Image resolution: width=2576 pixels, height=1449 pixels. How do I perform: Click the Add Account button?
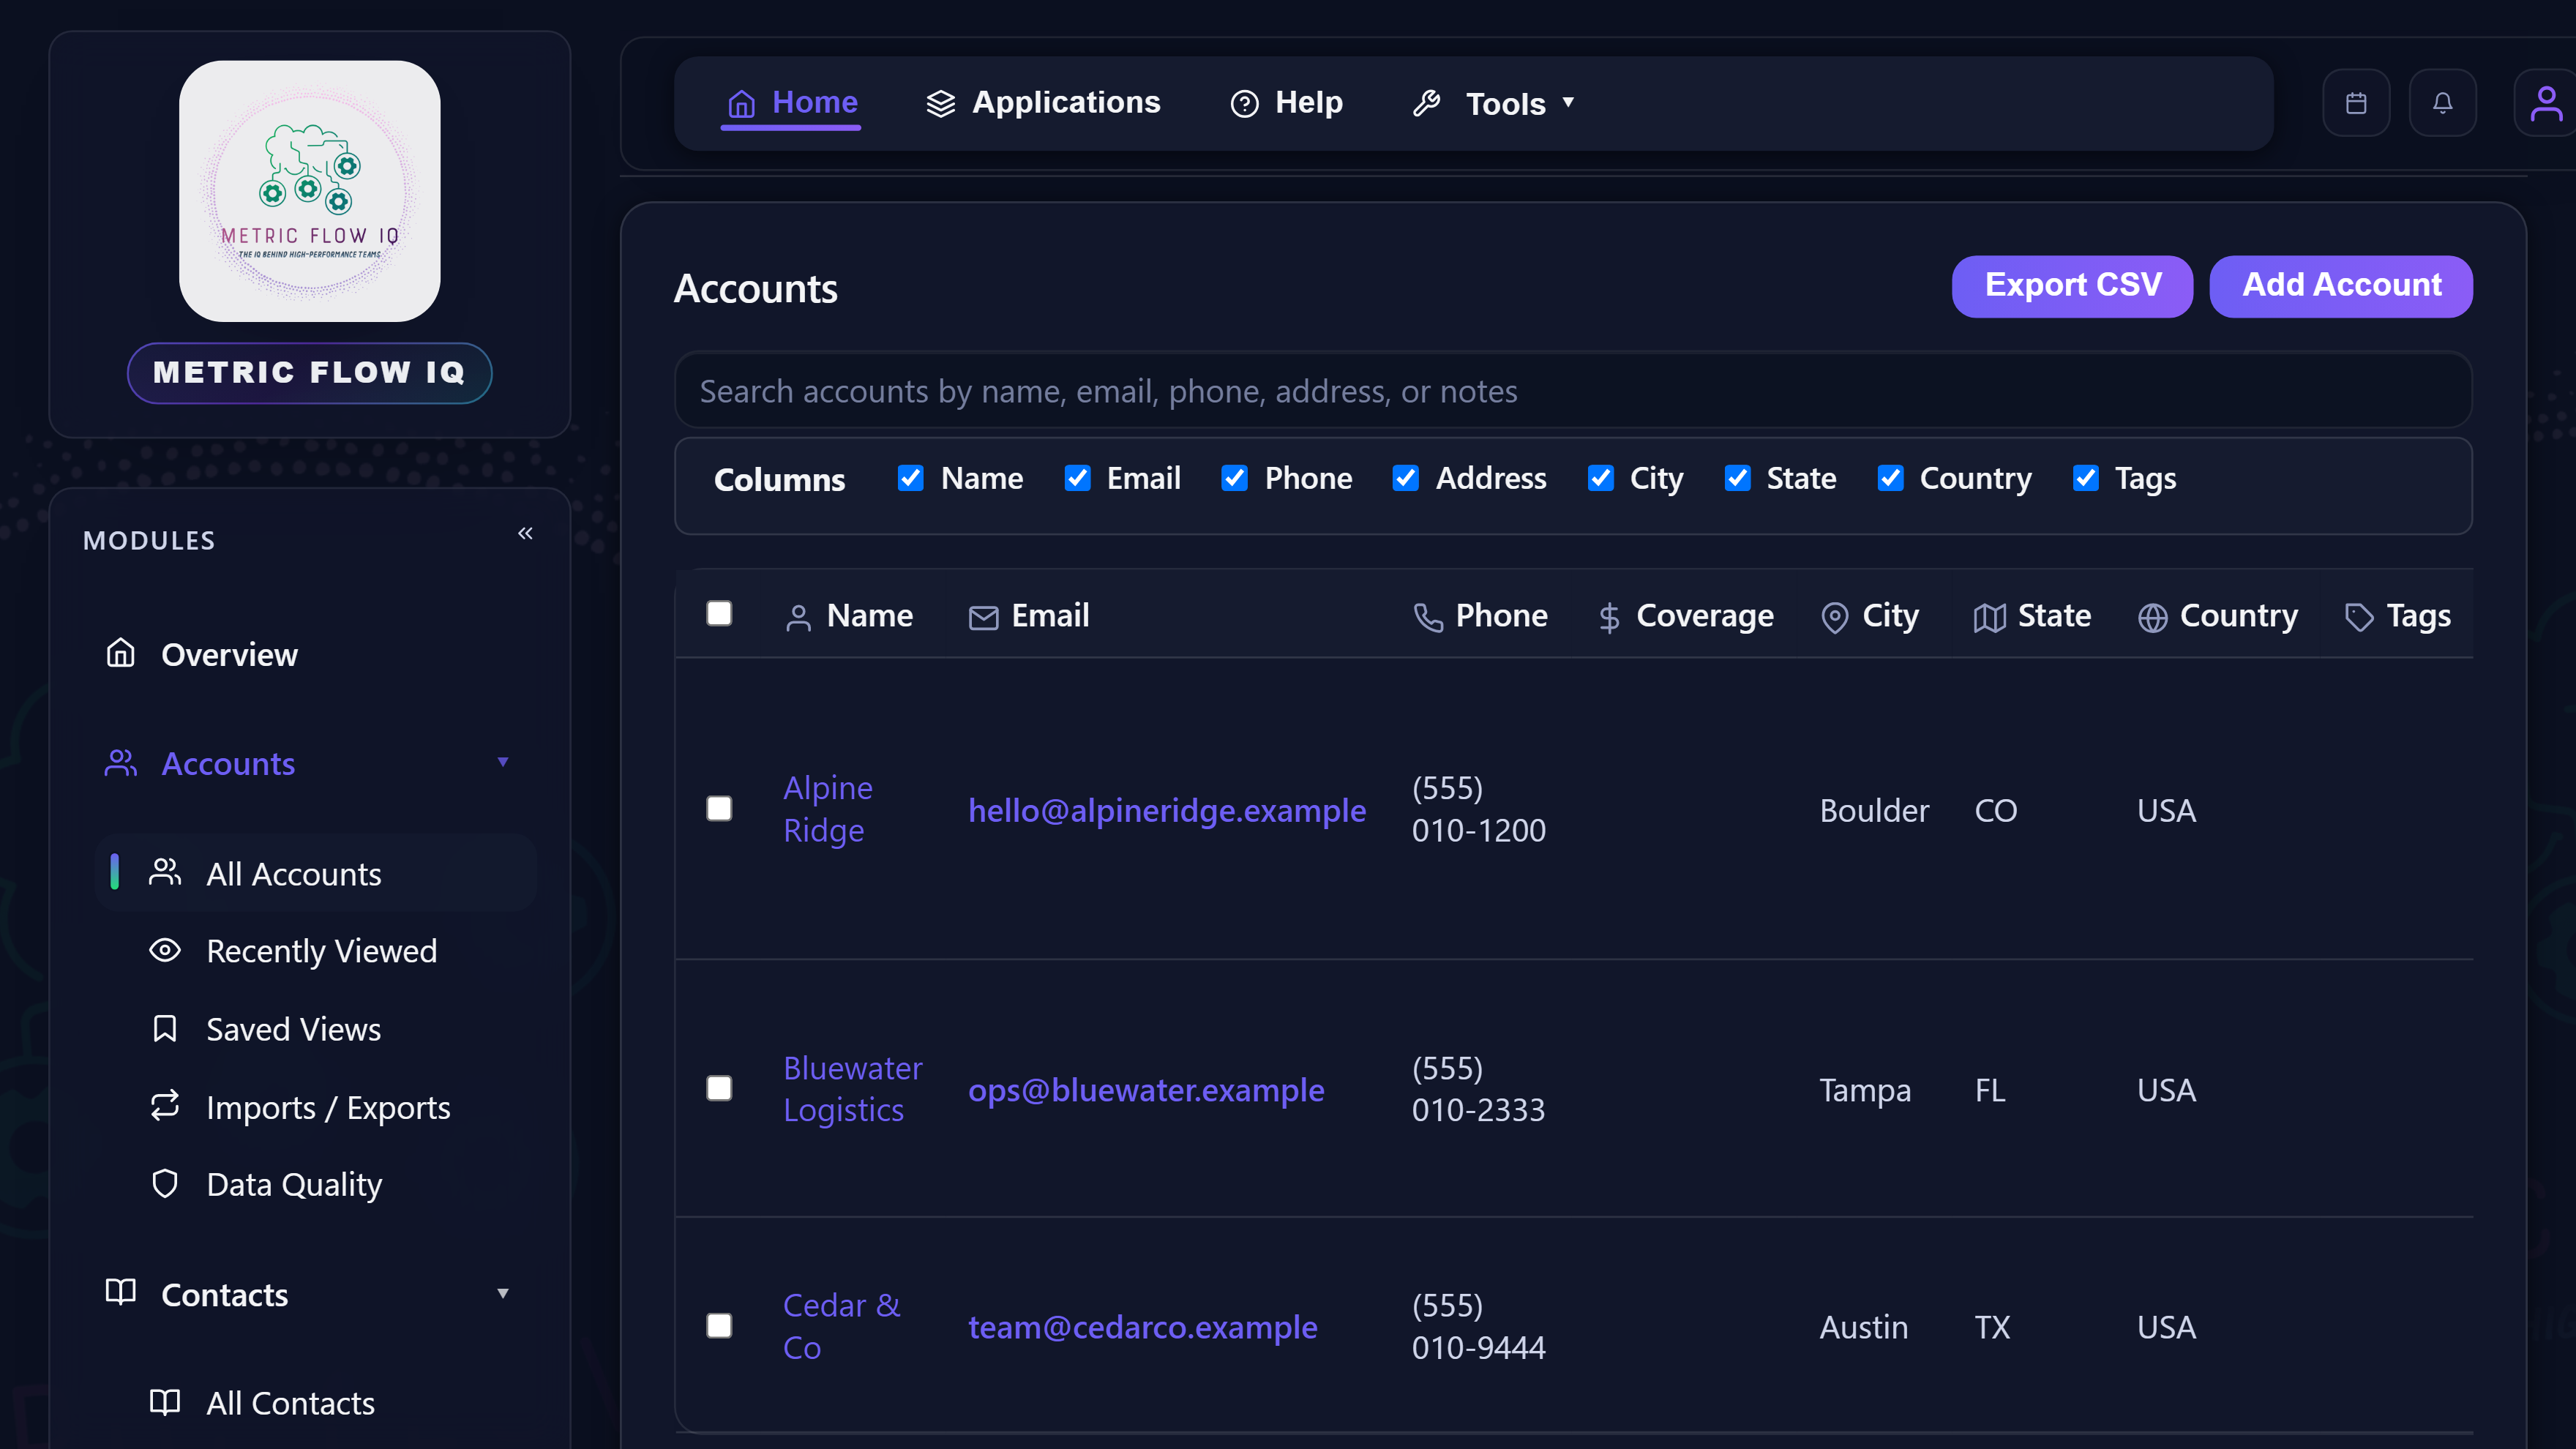2340,286
